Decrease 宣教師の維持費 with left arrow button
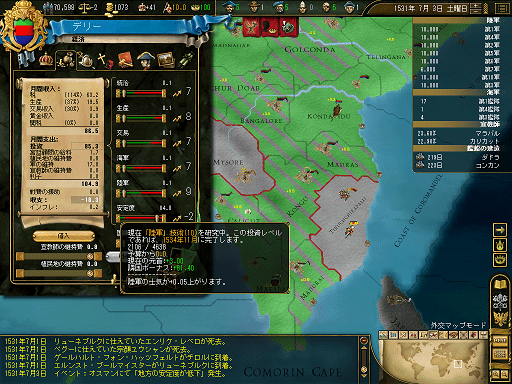Viewport: 512px width, 384px height. click(20, 256)
